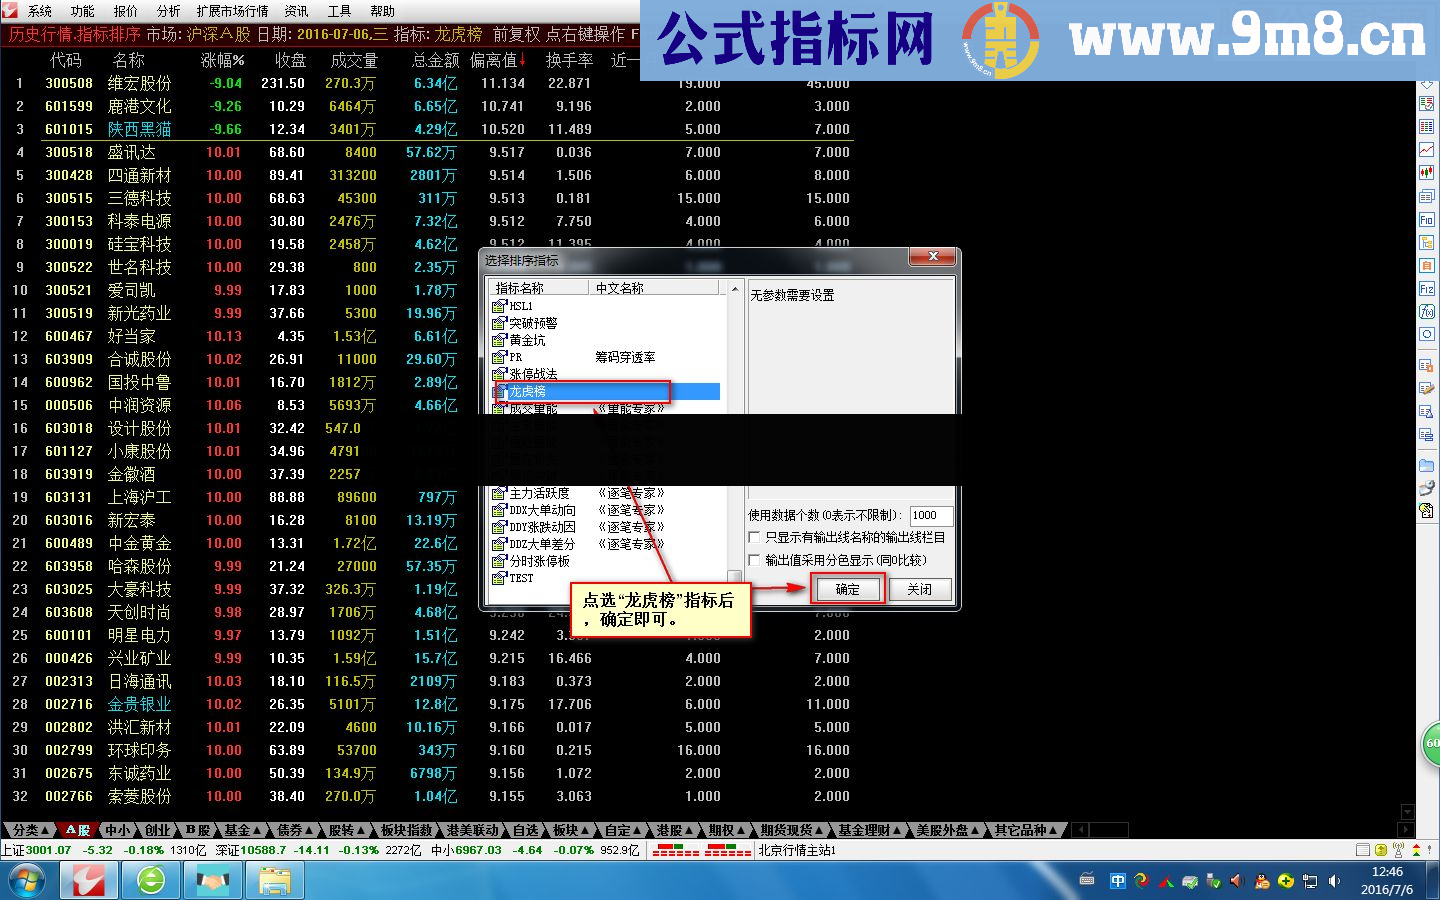
Task: Click the stock software logo icon in menu bar
Action: pos(10,12)
